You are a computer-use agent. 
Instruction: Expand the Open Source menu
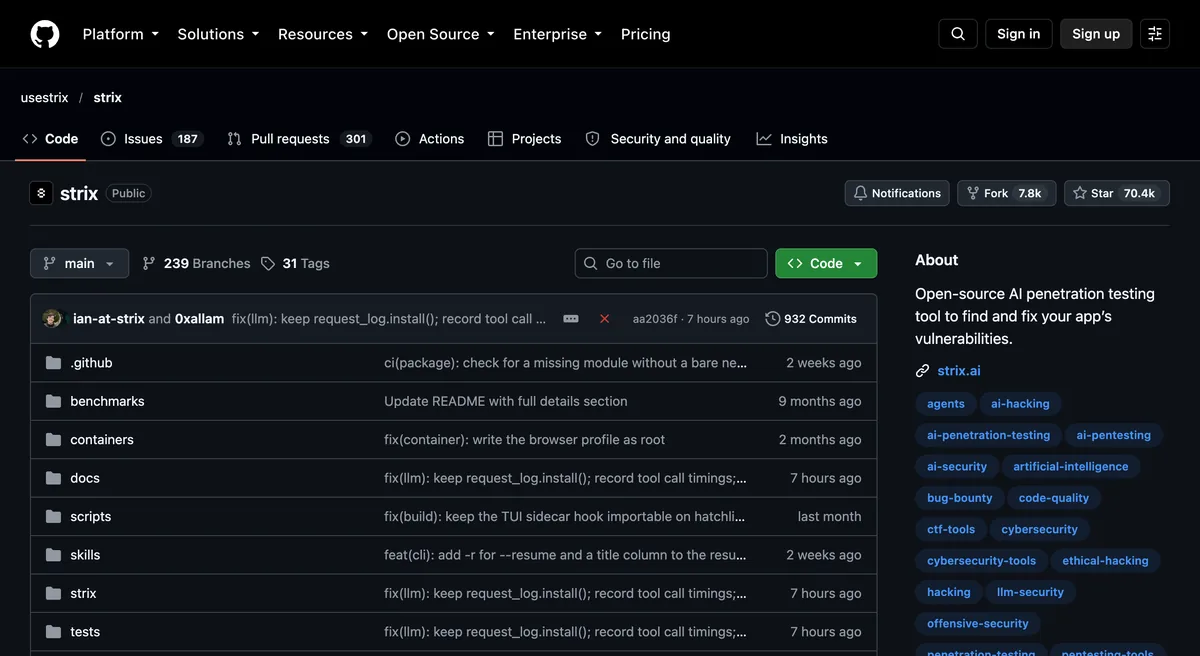point(441,34)
